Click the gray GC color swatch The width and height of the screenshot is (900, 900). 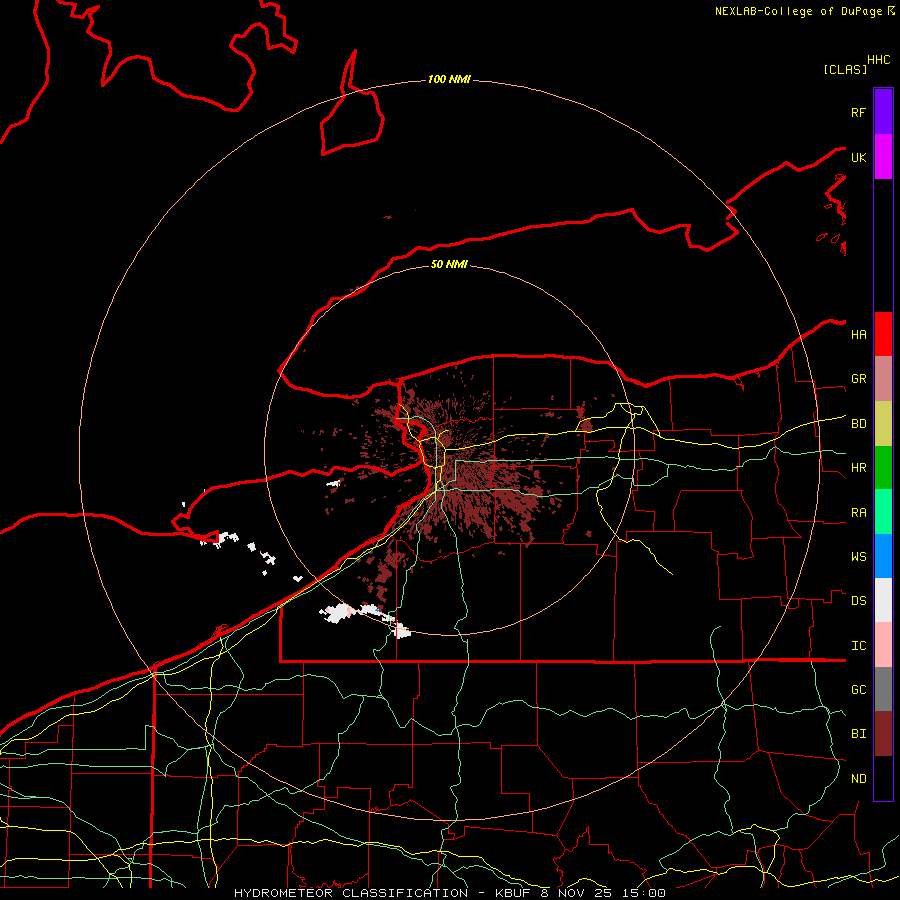(883, 689)
